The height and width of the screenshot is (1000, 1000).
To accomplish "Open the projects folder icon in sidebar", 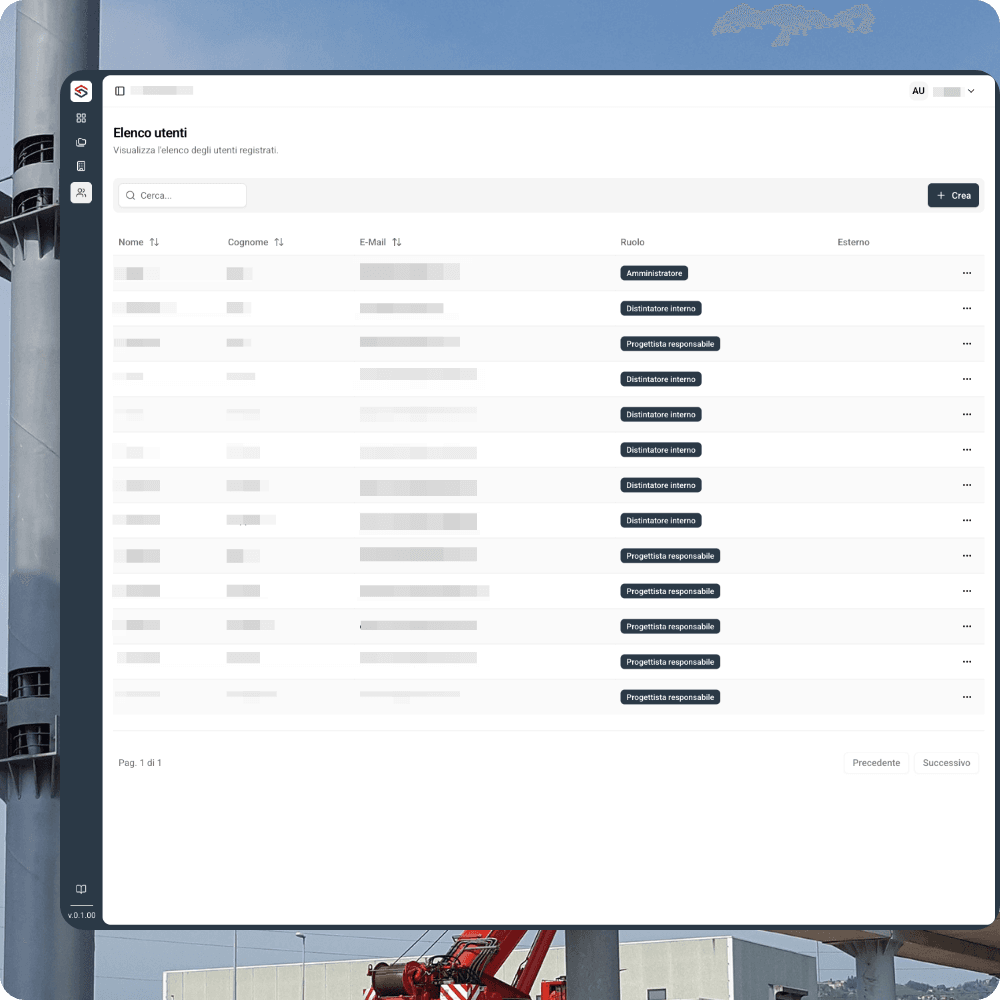I will tap(81, 142).
